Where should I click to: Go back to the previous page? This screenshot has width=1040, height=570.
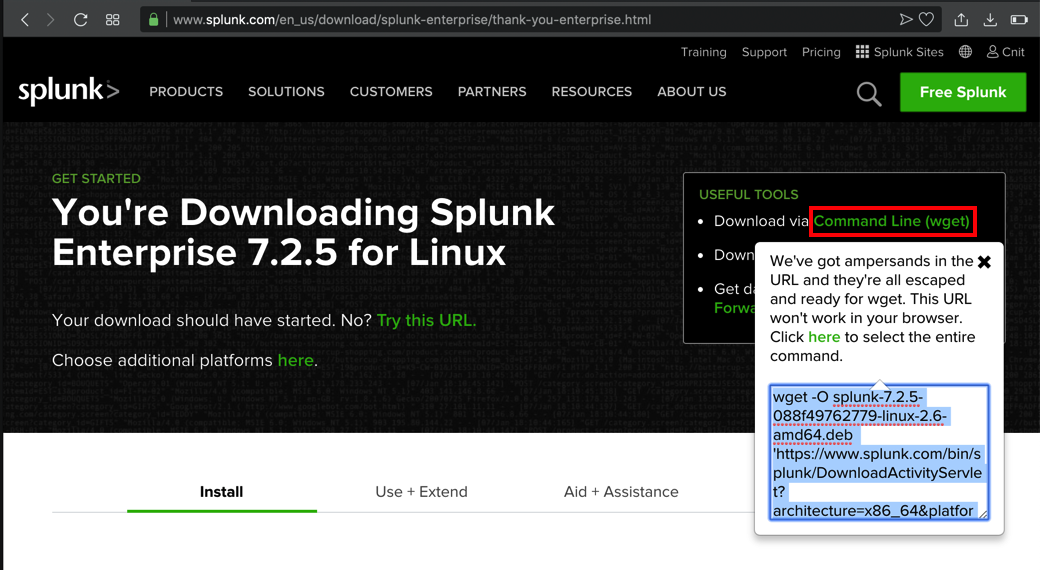pos(25,20)
